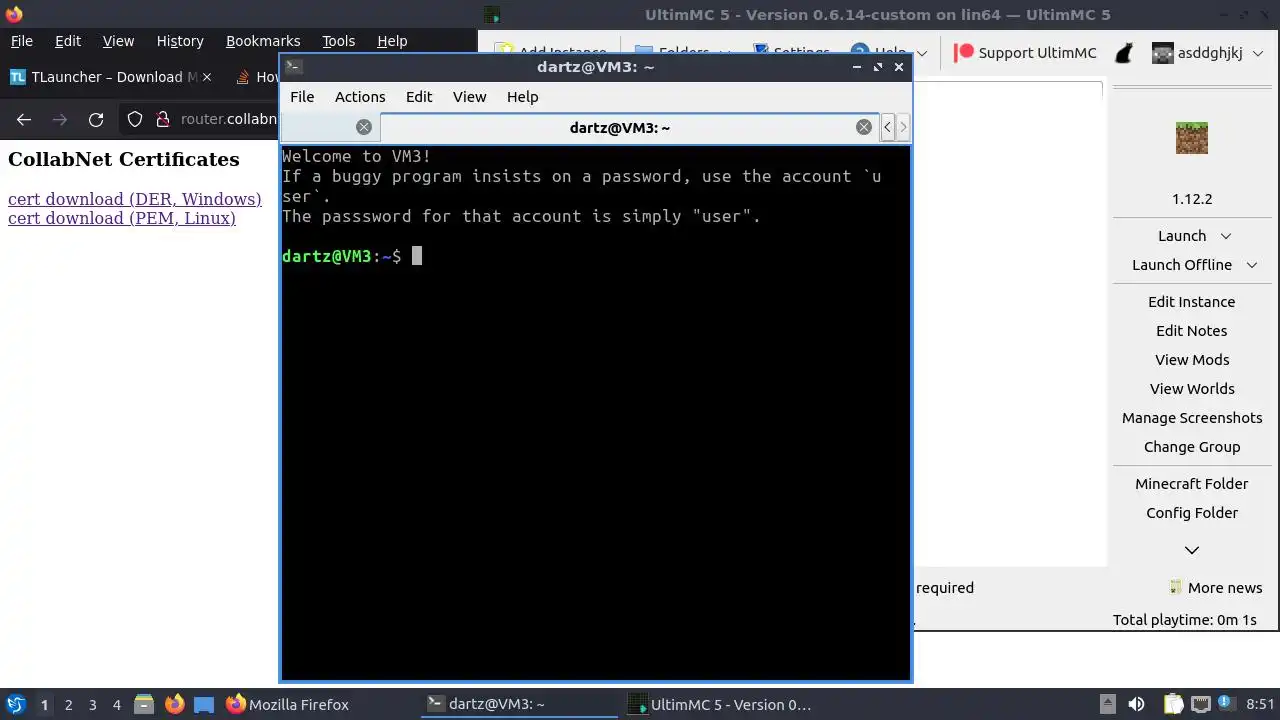The image size is (1280, 720).
Task: Click the shield tracking protection icon in Firefox
Action: point(135,119)
